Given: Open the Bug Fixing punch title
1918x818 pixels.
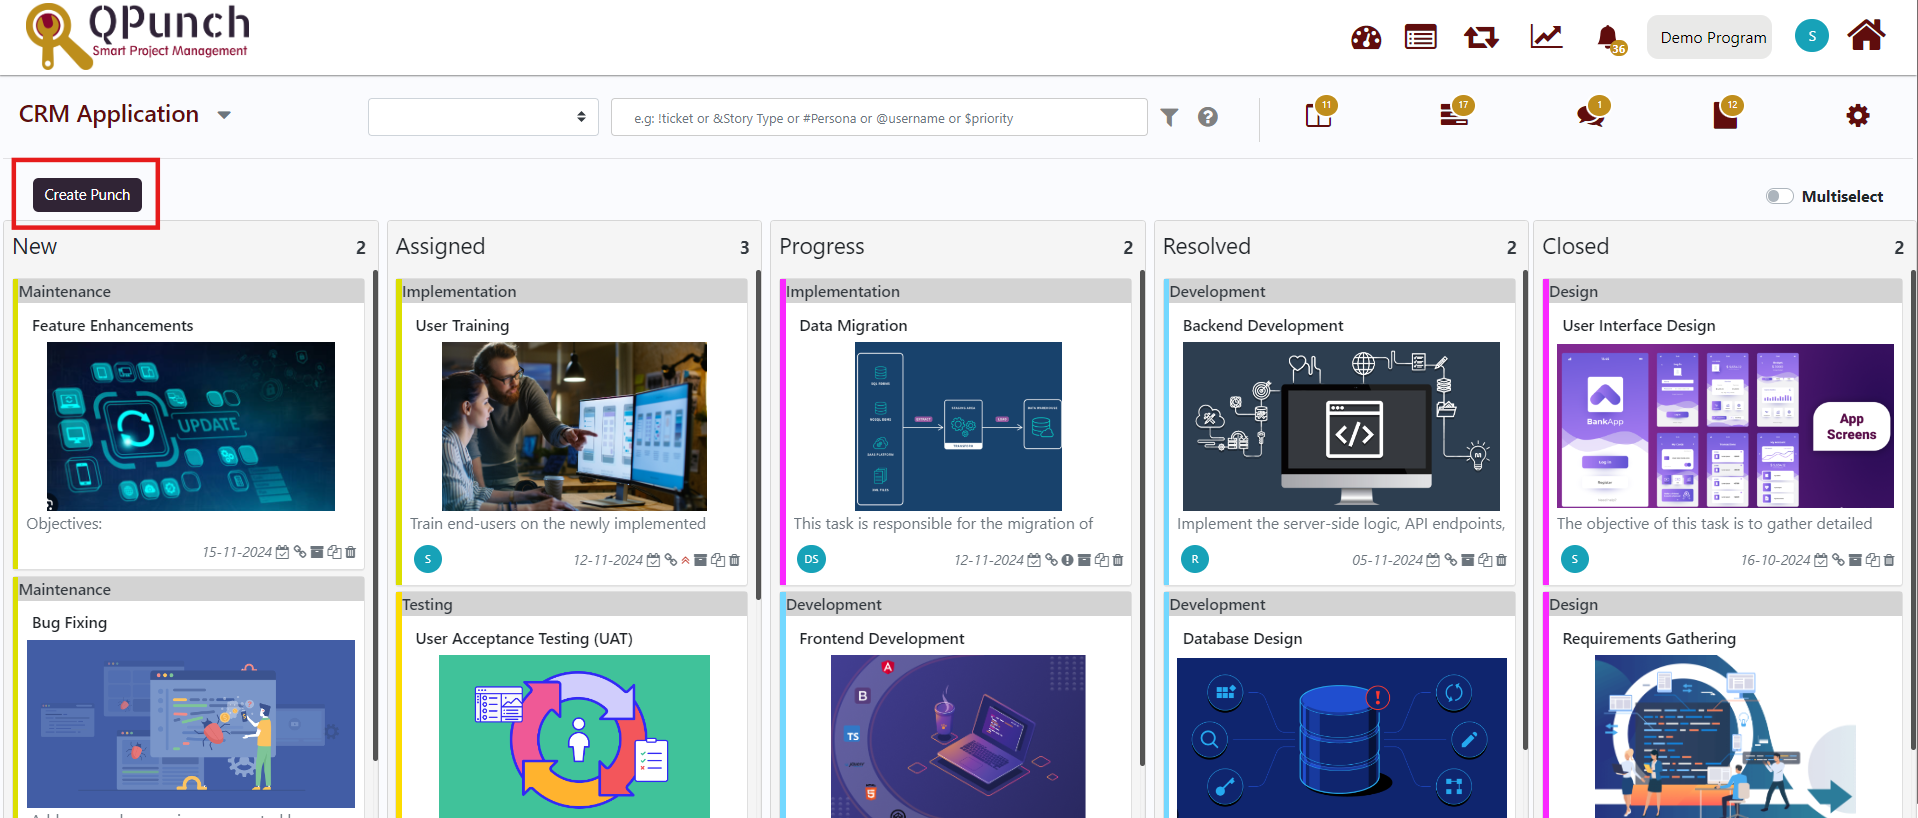Looking at the screenshot, I should (x=69, y=623).
